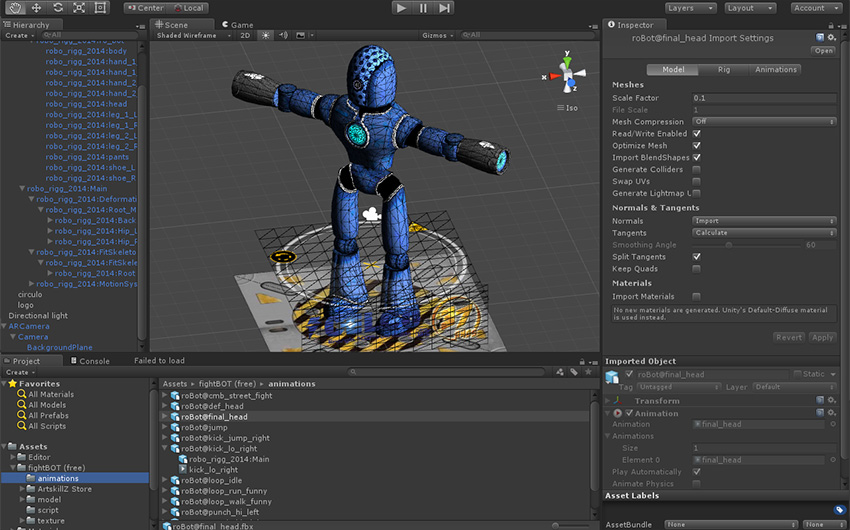Viewport: 850px width, 530px height.
Task: Toggle Center pivot mode button
Action: [145, 8]
